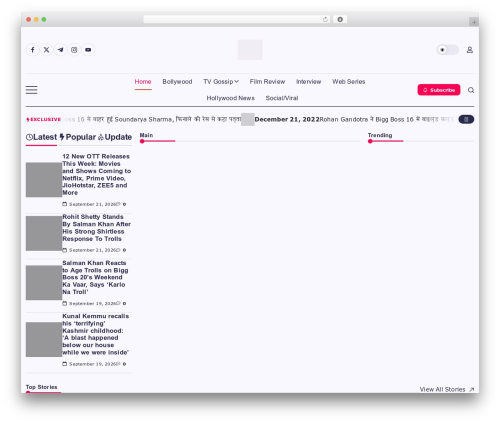Screen dimensions: 500x423
Task: Click the search magnifier icon
Action: [471, 90]
